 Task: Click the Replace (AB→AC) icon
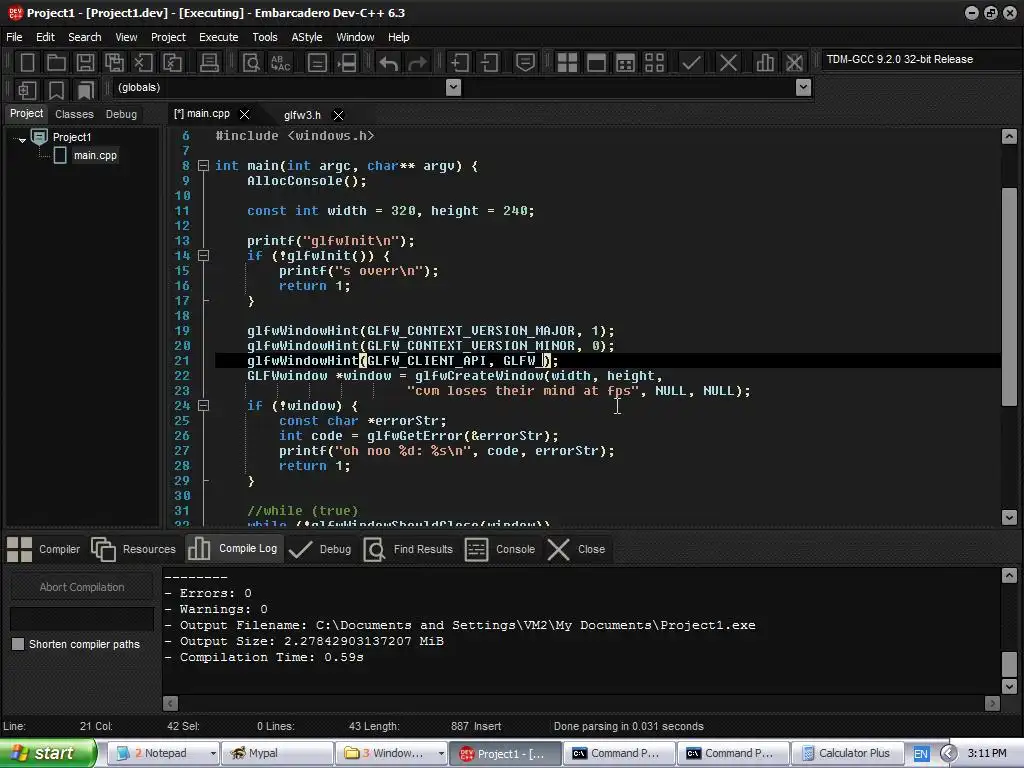(281, 63)
